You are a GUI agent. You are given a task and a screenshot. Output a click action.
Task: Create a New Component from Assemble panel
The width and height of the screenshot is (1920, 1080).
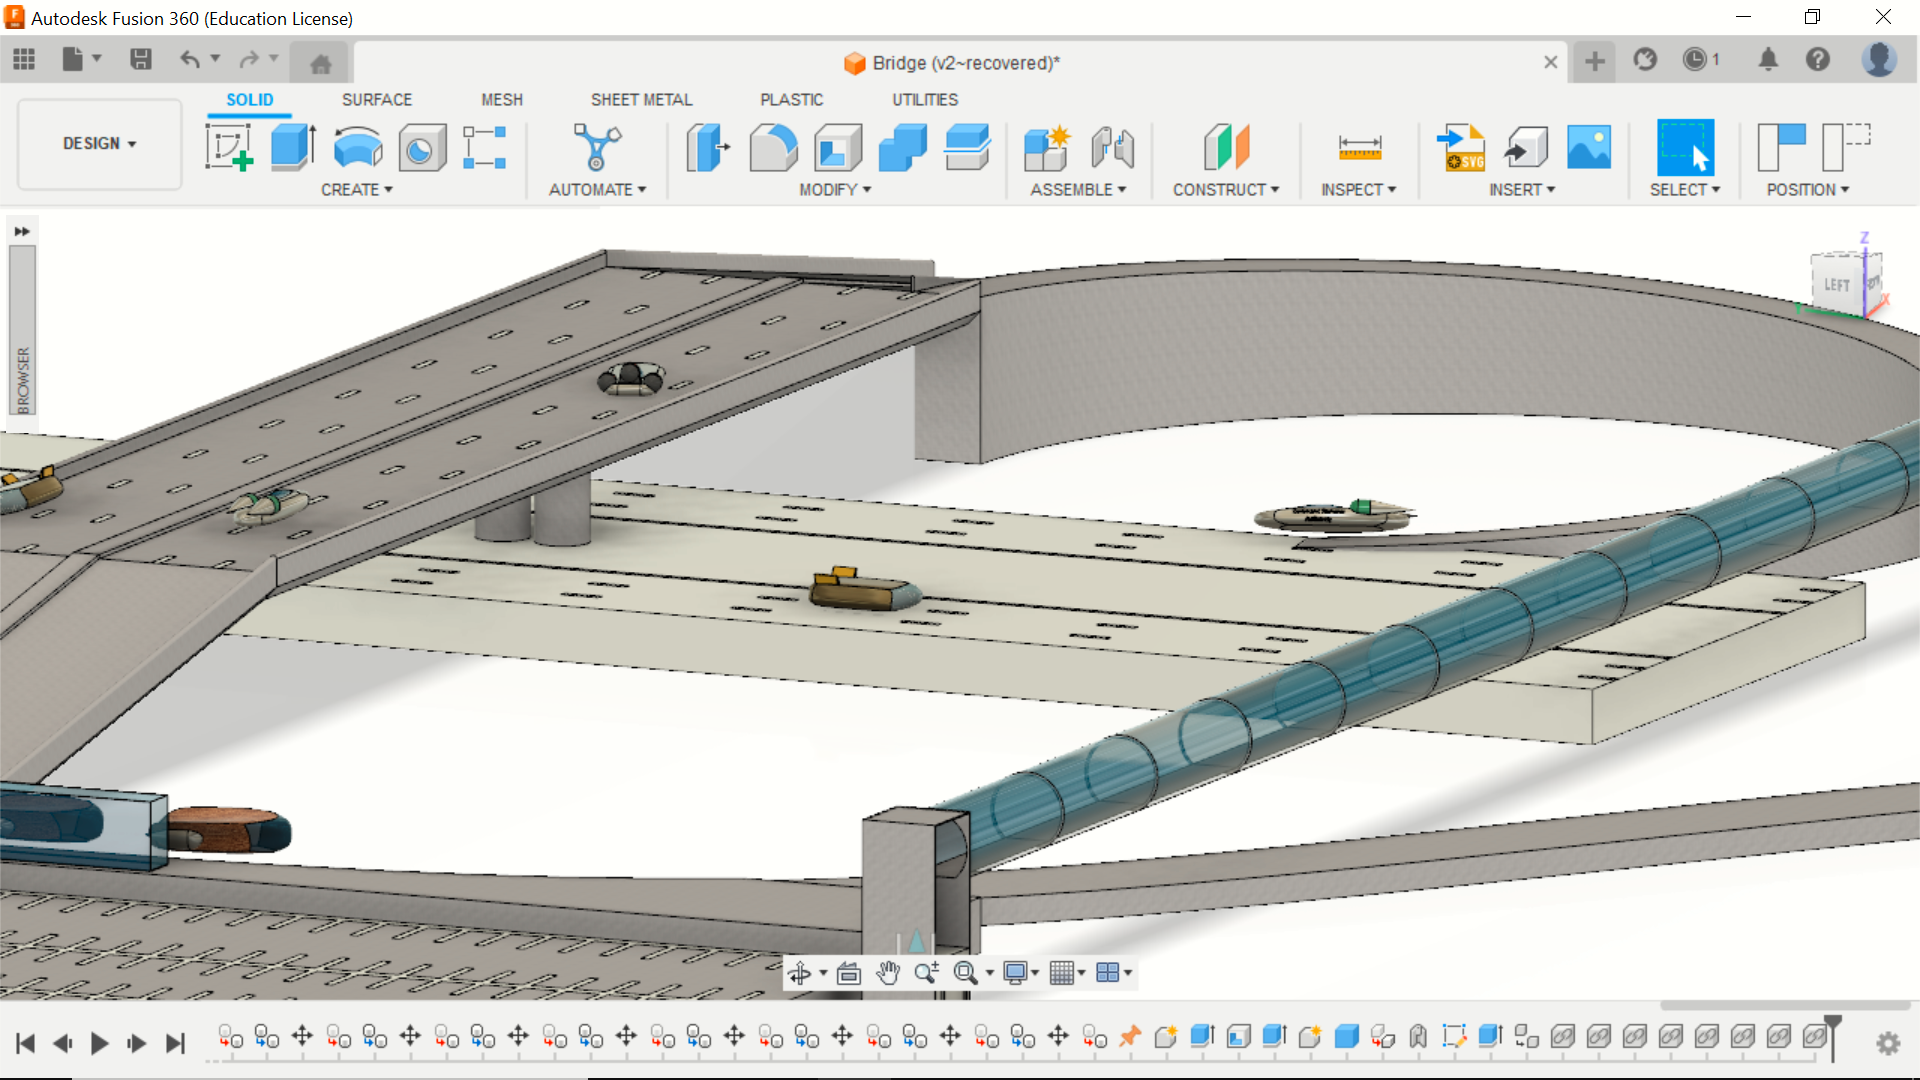coord(1047,147)
